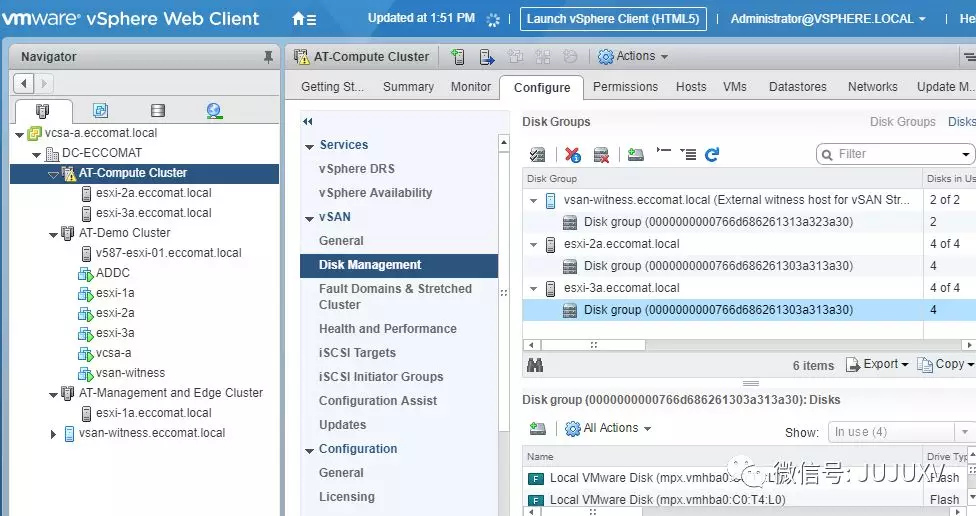
Task: Open Fault Domains & Stretched Cluster
Action: coord(395,297)
